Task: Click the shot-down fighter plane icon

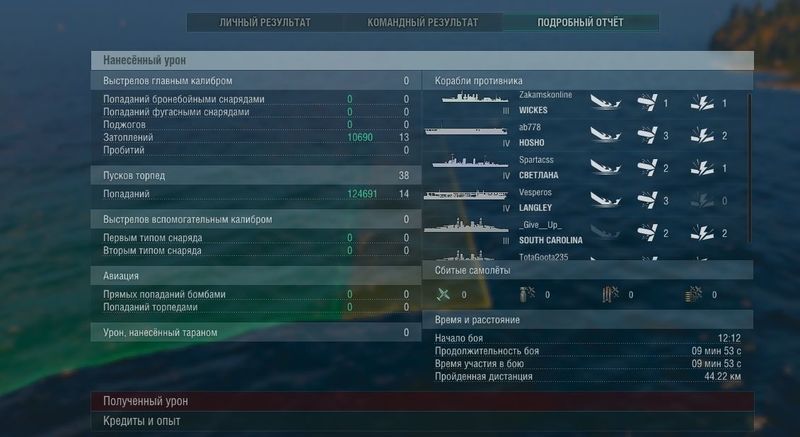Action: coord(444,294)
